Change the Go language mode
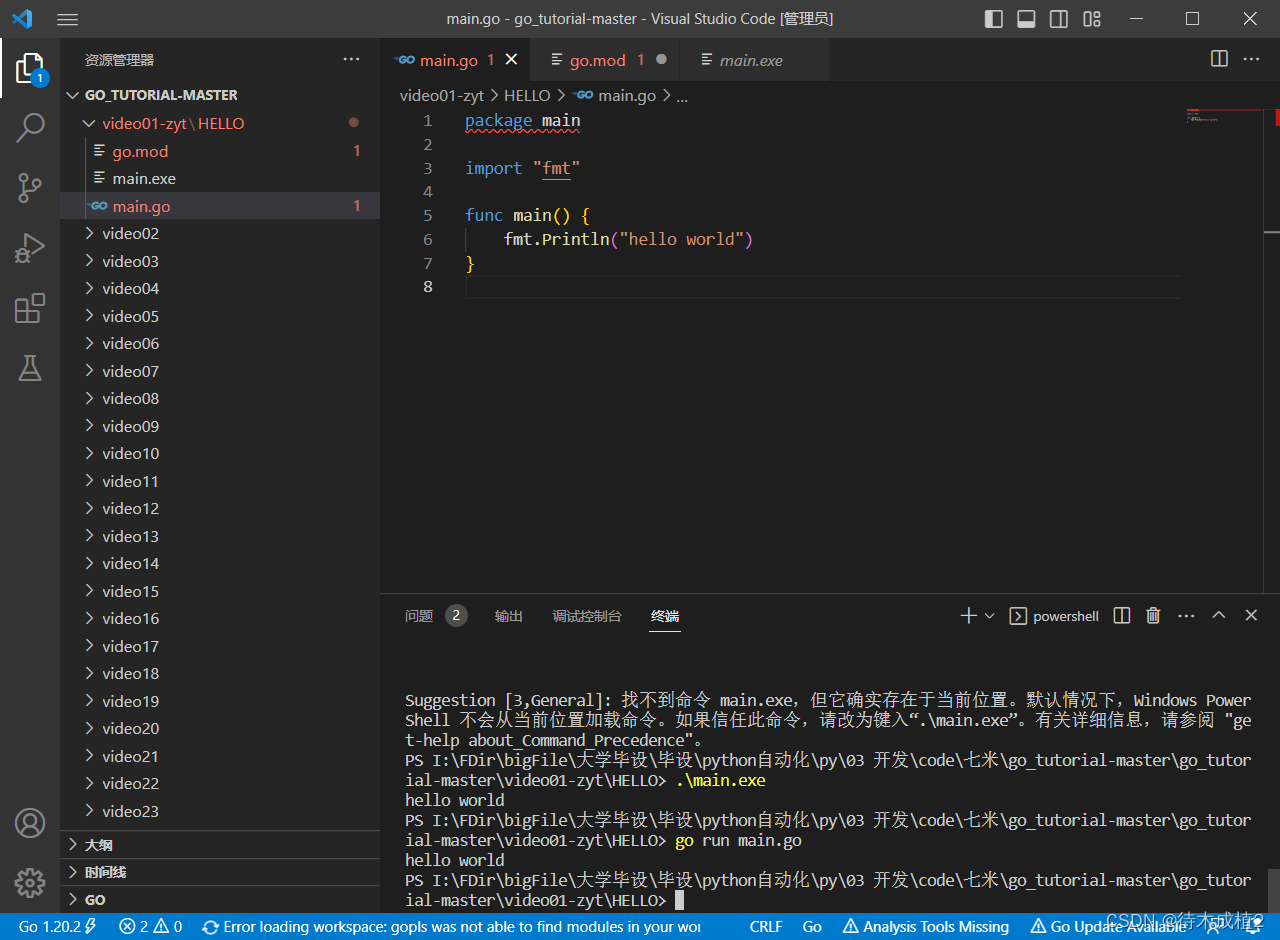Screen dimensions: 1280x940 (812, 927)
